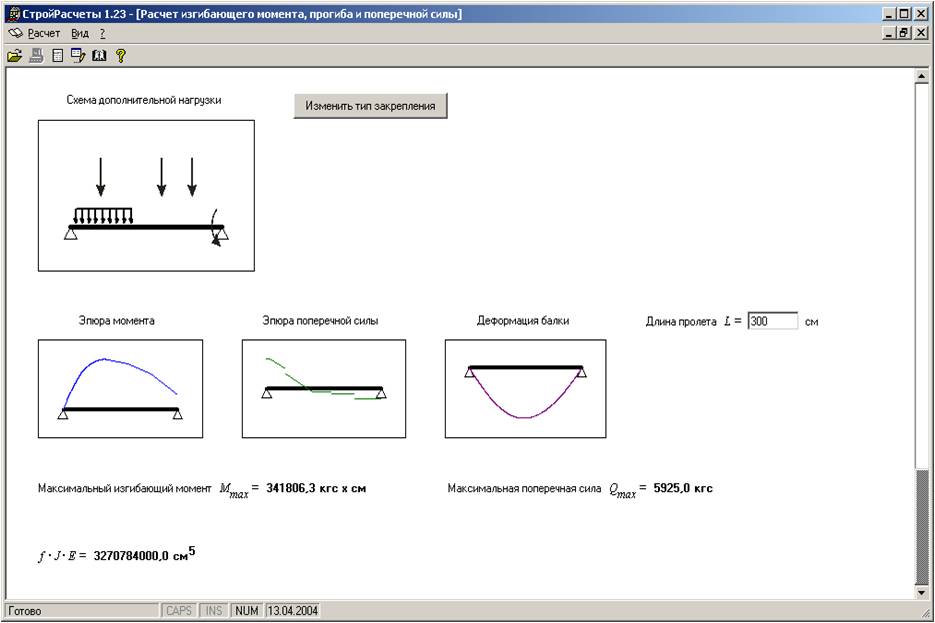Click the NUM indicator in status bar
935x623 pixels.
click(246, 611)
